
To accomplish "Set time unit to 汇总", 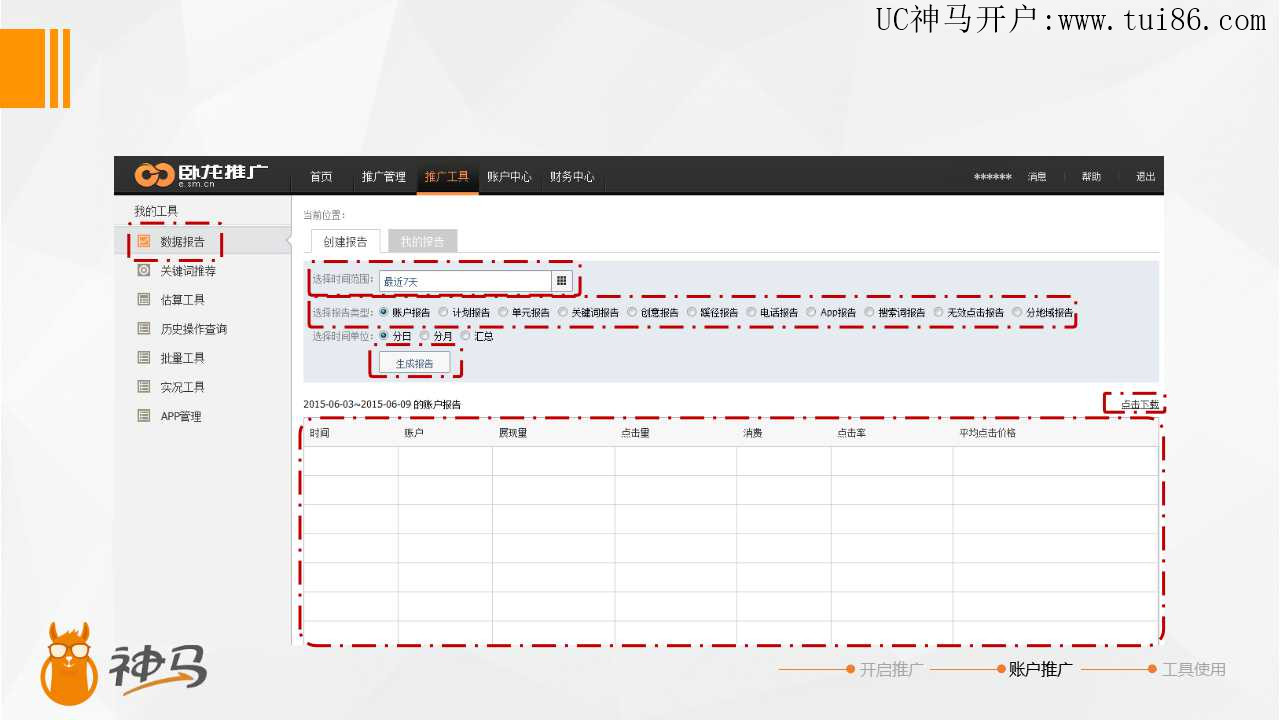I will tap(466, 336).
